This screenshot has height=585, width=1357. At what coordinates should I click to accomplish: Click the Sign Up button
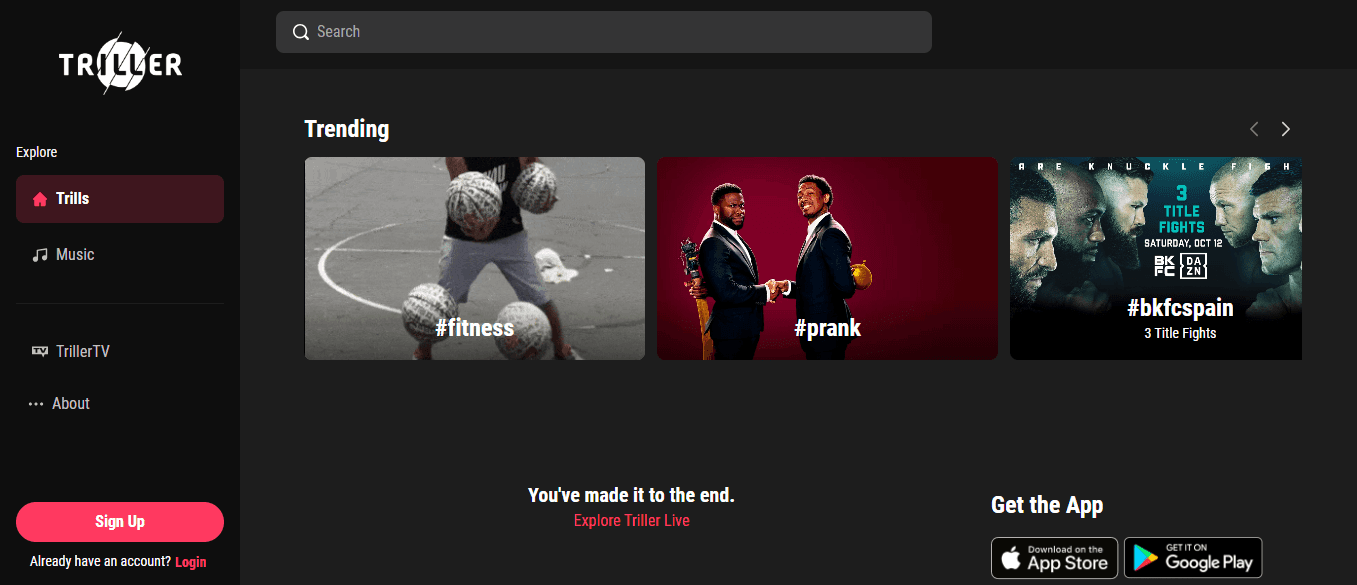(120, 522)
